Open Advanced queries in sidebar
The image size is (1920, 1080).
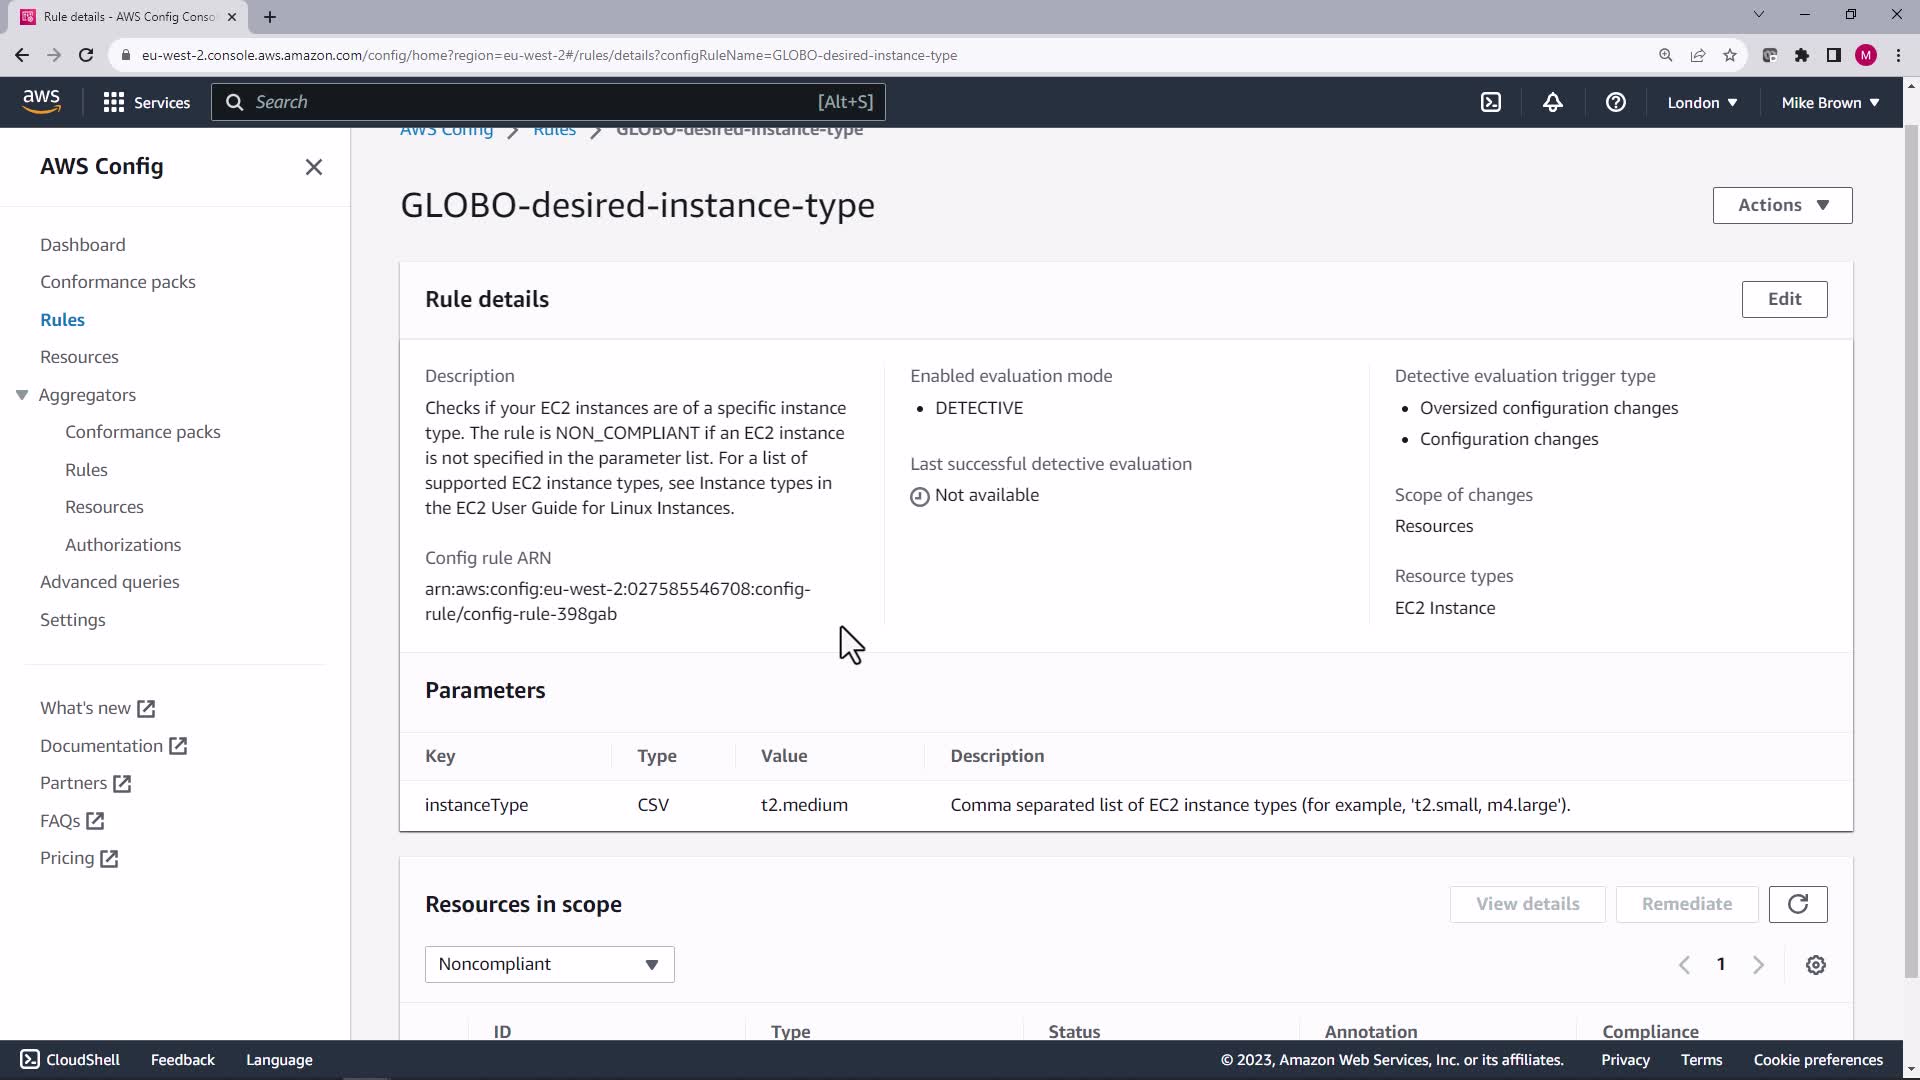click(110, 582)
